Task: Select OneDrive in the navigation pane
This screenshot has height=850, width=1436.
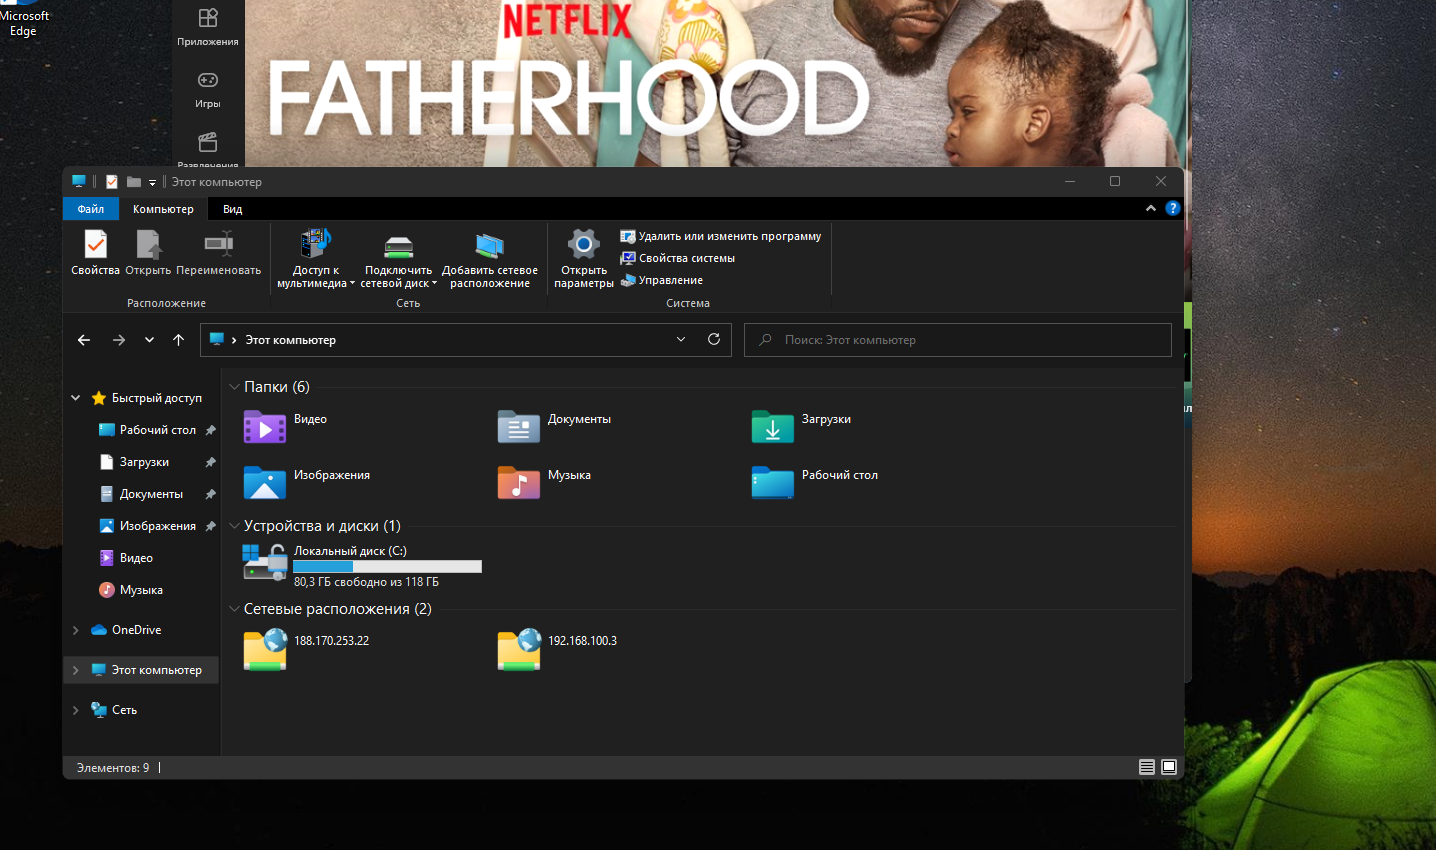Action: [x=126, y=630]
